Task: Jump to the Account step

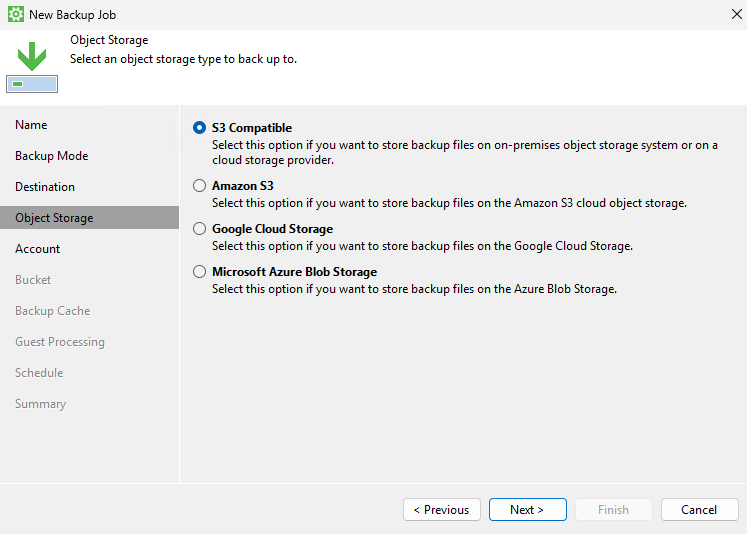Action: coord(38,249)
